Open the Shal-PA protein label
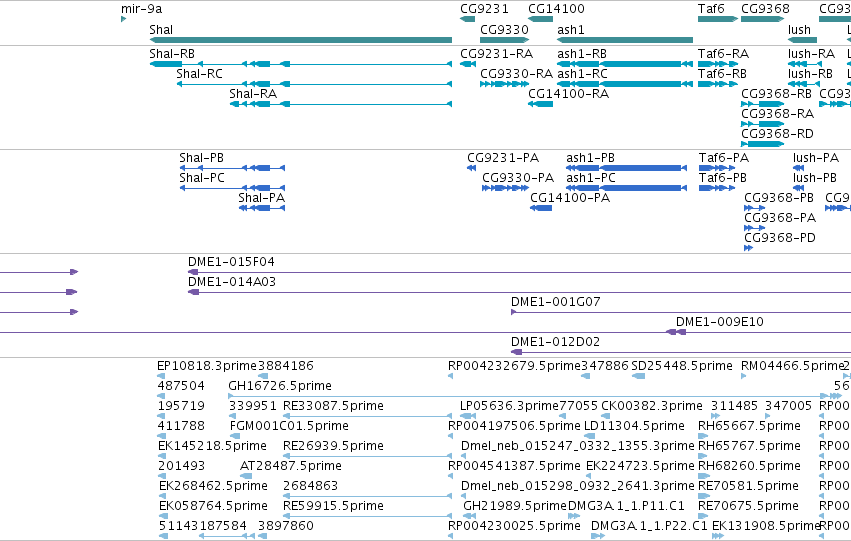This screenshot has height=541, width=851. pyautogui.click(x=262, y=198)
